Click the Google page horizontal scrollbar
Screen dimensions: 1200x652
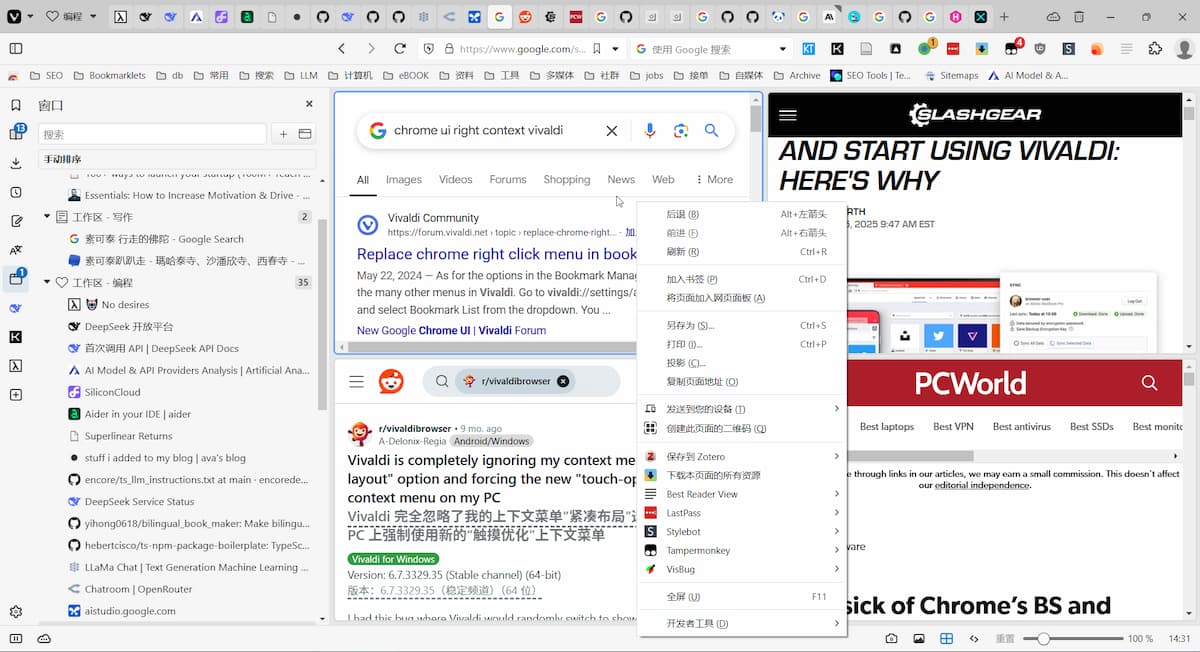[491, 347]
